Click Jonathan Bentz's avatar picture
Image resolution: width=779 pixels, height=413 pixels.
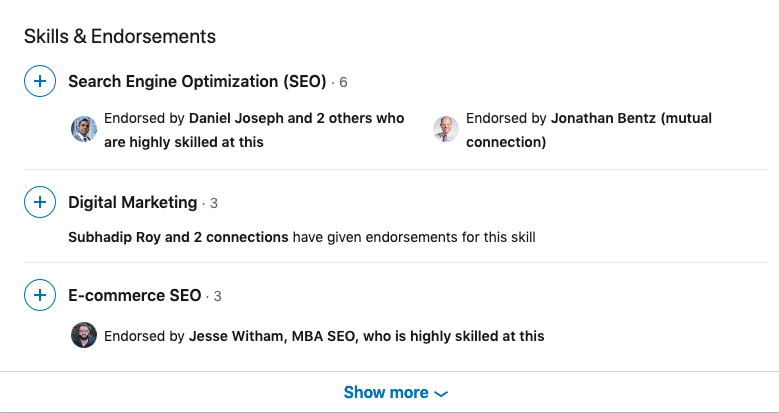pos(446,129)
